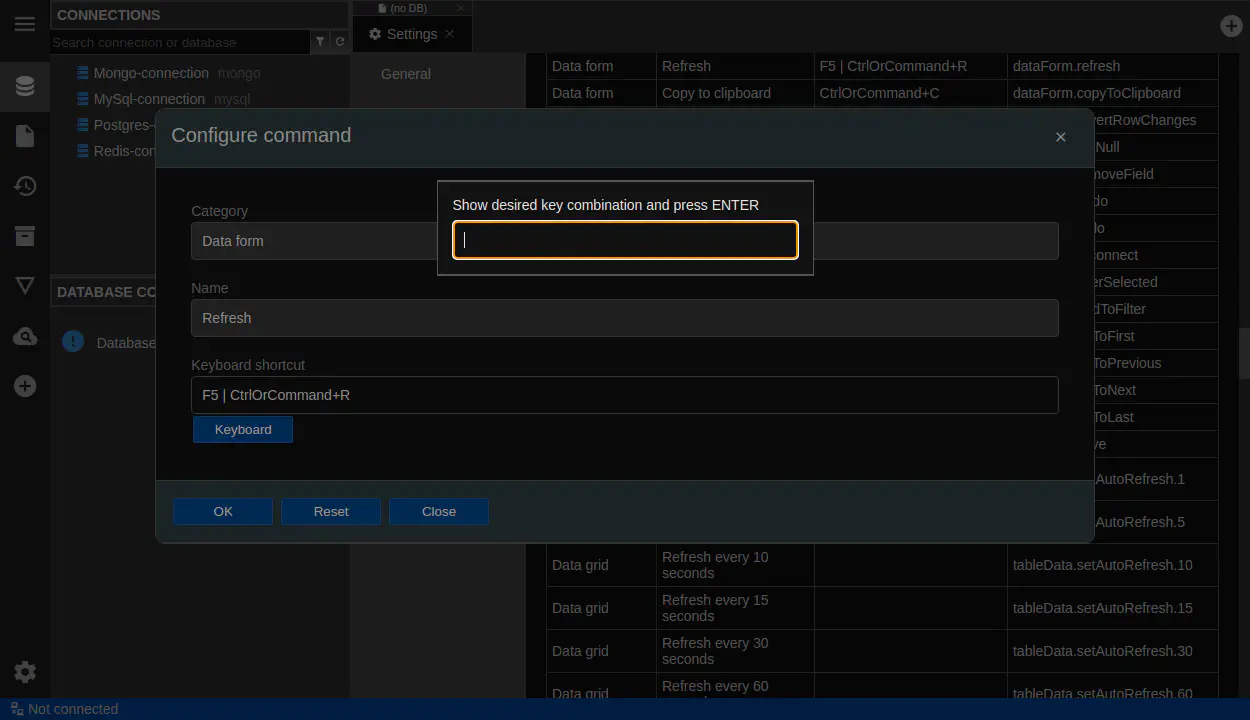
Task: Add a new tab with the plus button
Action: (x=1231, y=26)
